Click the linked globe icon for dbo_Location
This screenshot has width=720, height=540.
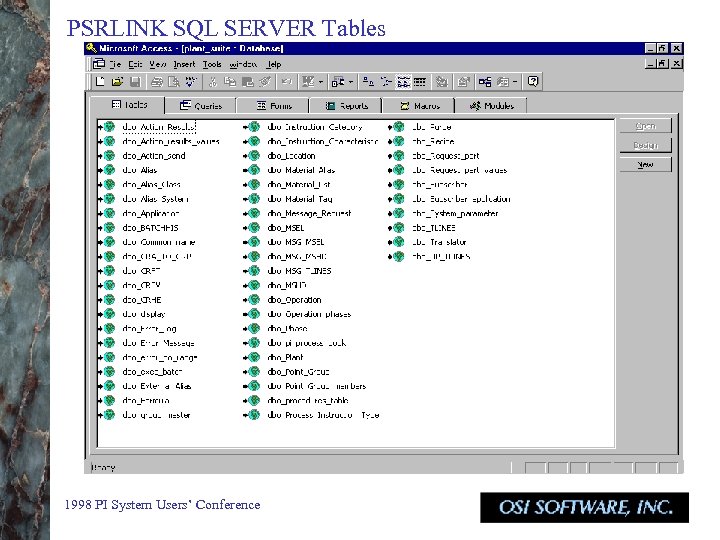(253, 156)
